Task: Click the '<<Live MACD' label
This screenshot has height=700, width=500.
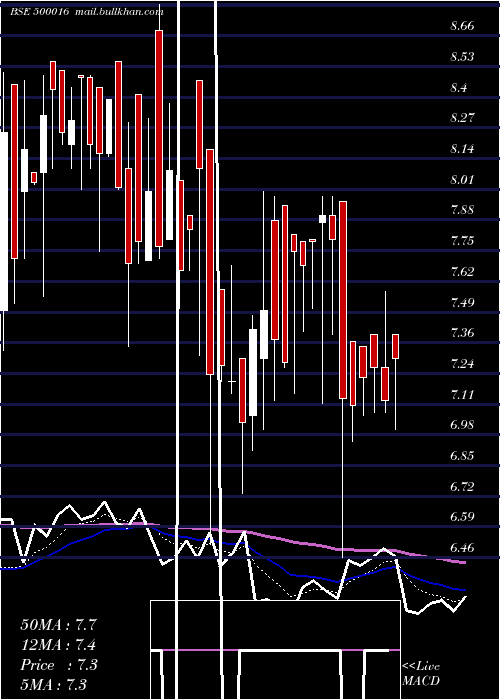Action: coord(421,673)
